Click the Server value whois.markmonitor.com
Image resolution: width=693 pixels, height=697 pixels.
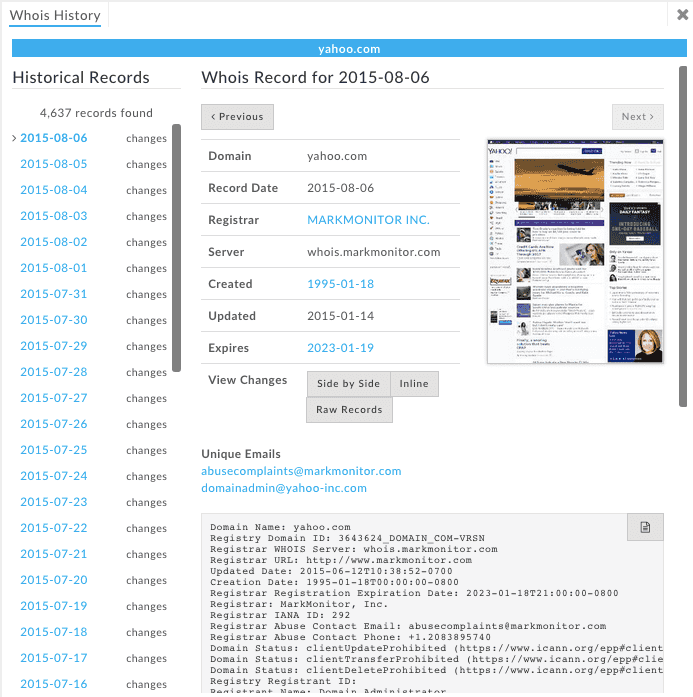pyautogui.click(x=374, y=252)
